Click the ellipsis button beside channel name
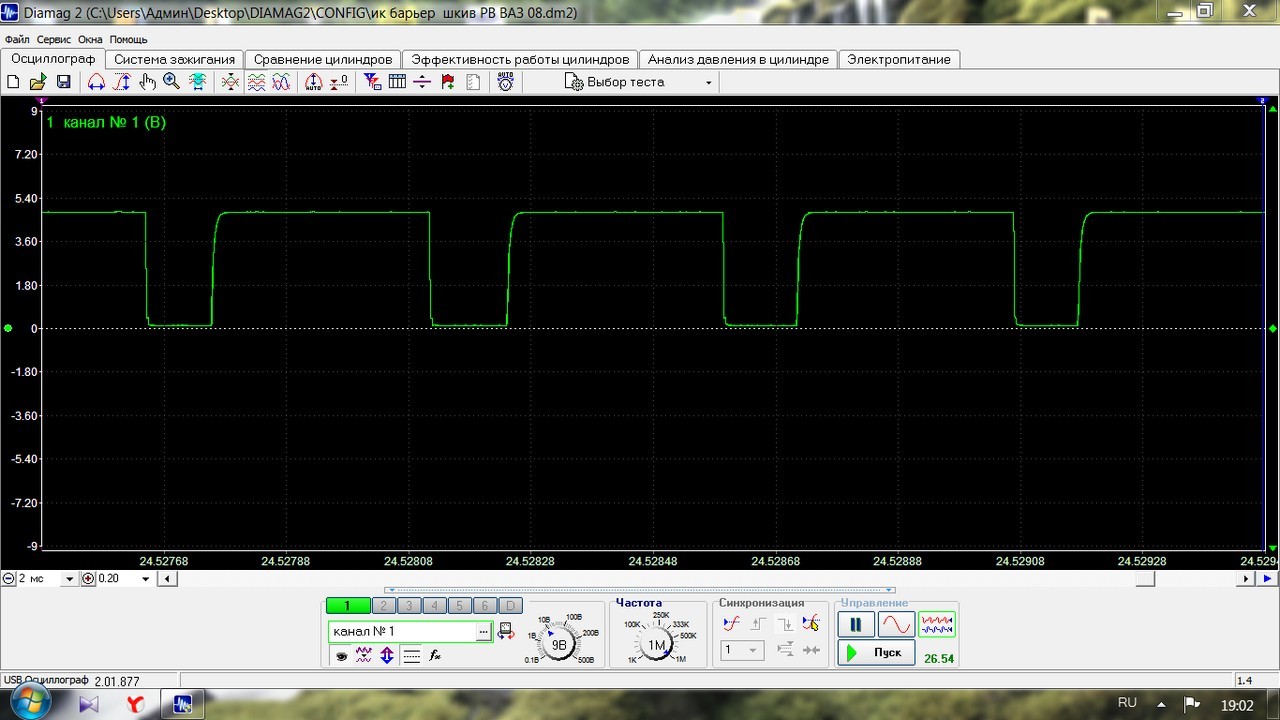The height and width of the screenshot is (720, 1280). pyautogui.click(x=484, y=631)
